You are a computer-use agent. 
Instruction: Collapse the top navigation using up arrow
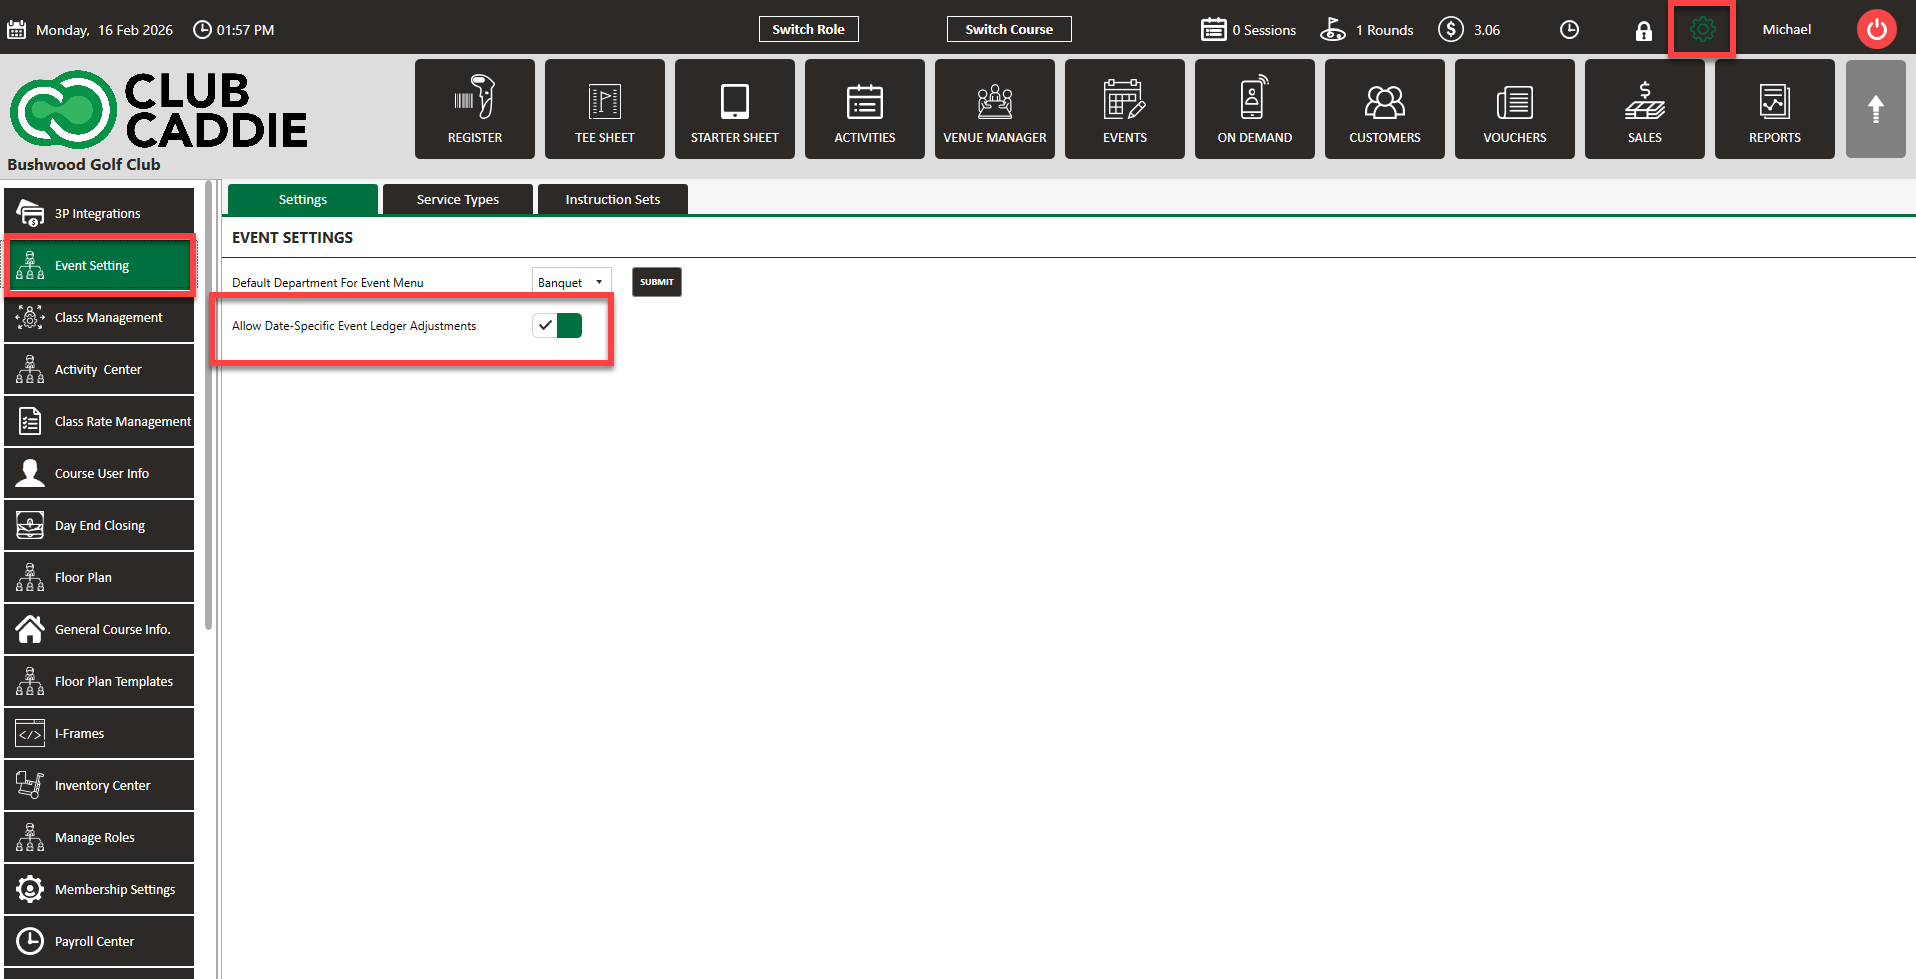coord(1875,109)
